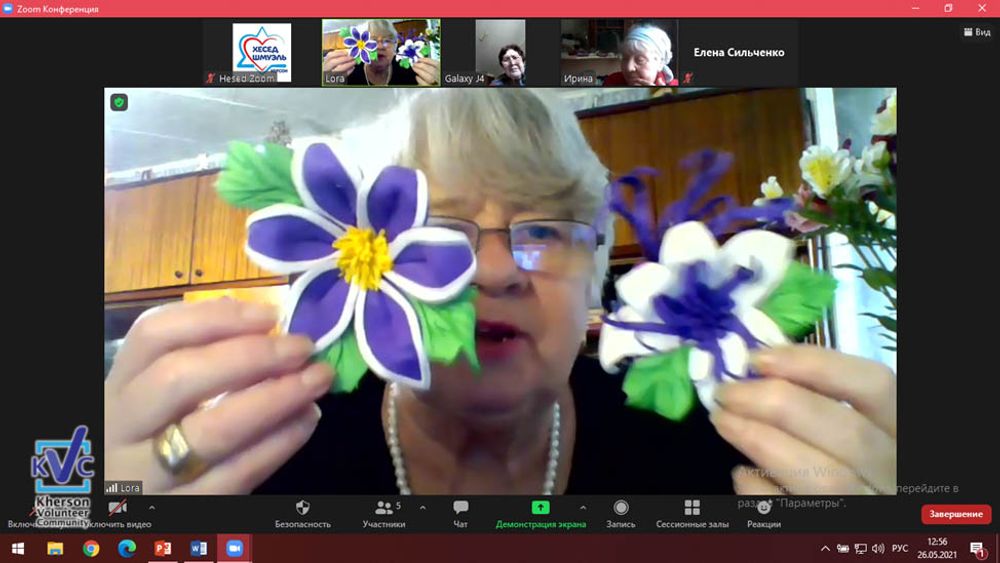This screenshot has width=1000, height=563.
Task: Open the Участники participants panel
Action: pos(384,514)
